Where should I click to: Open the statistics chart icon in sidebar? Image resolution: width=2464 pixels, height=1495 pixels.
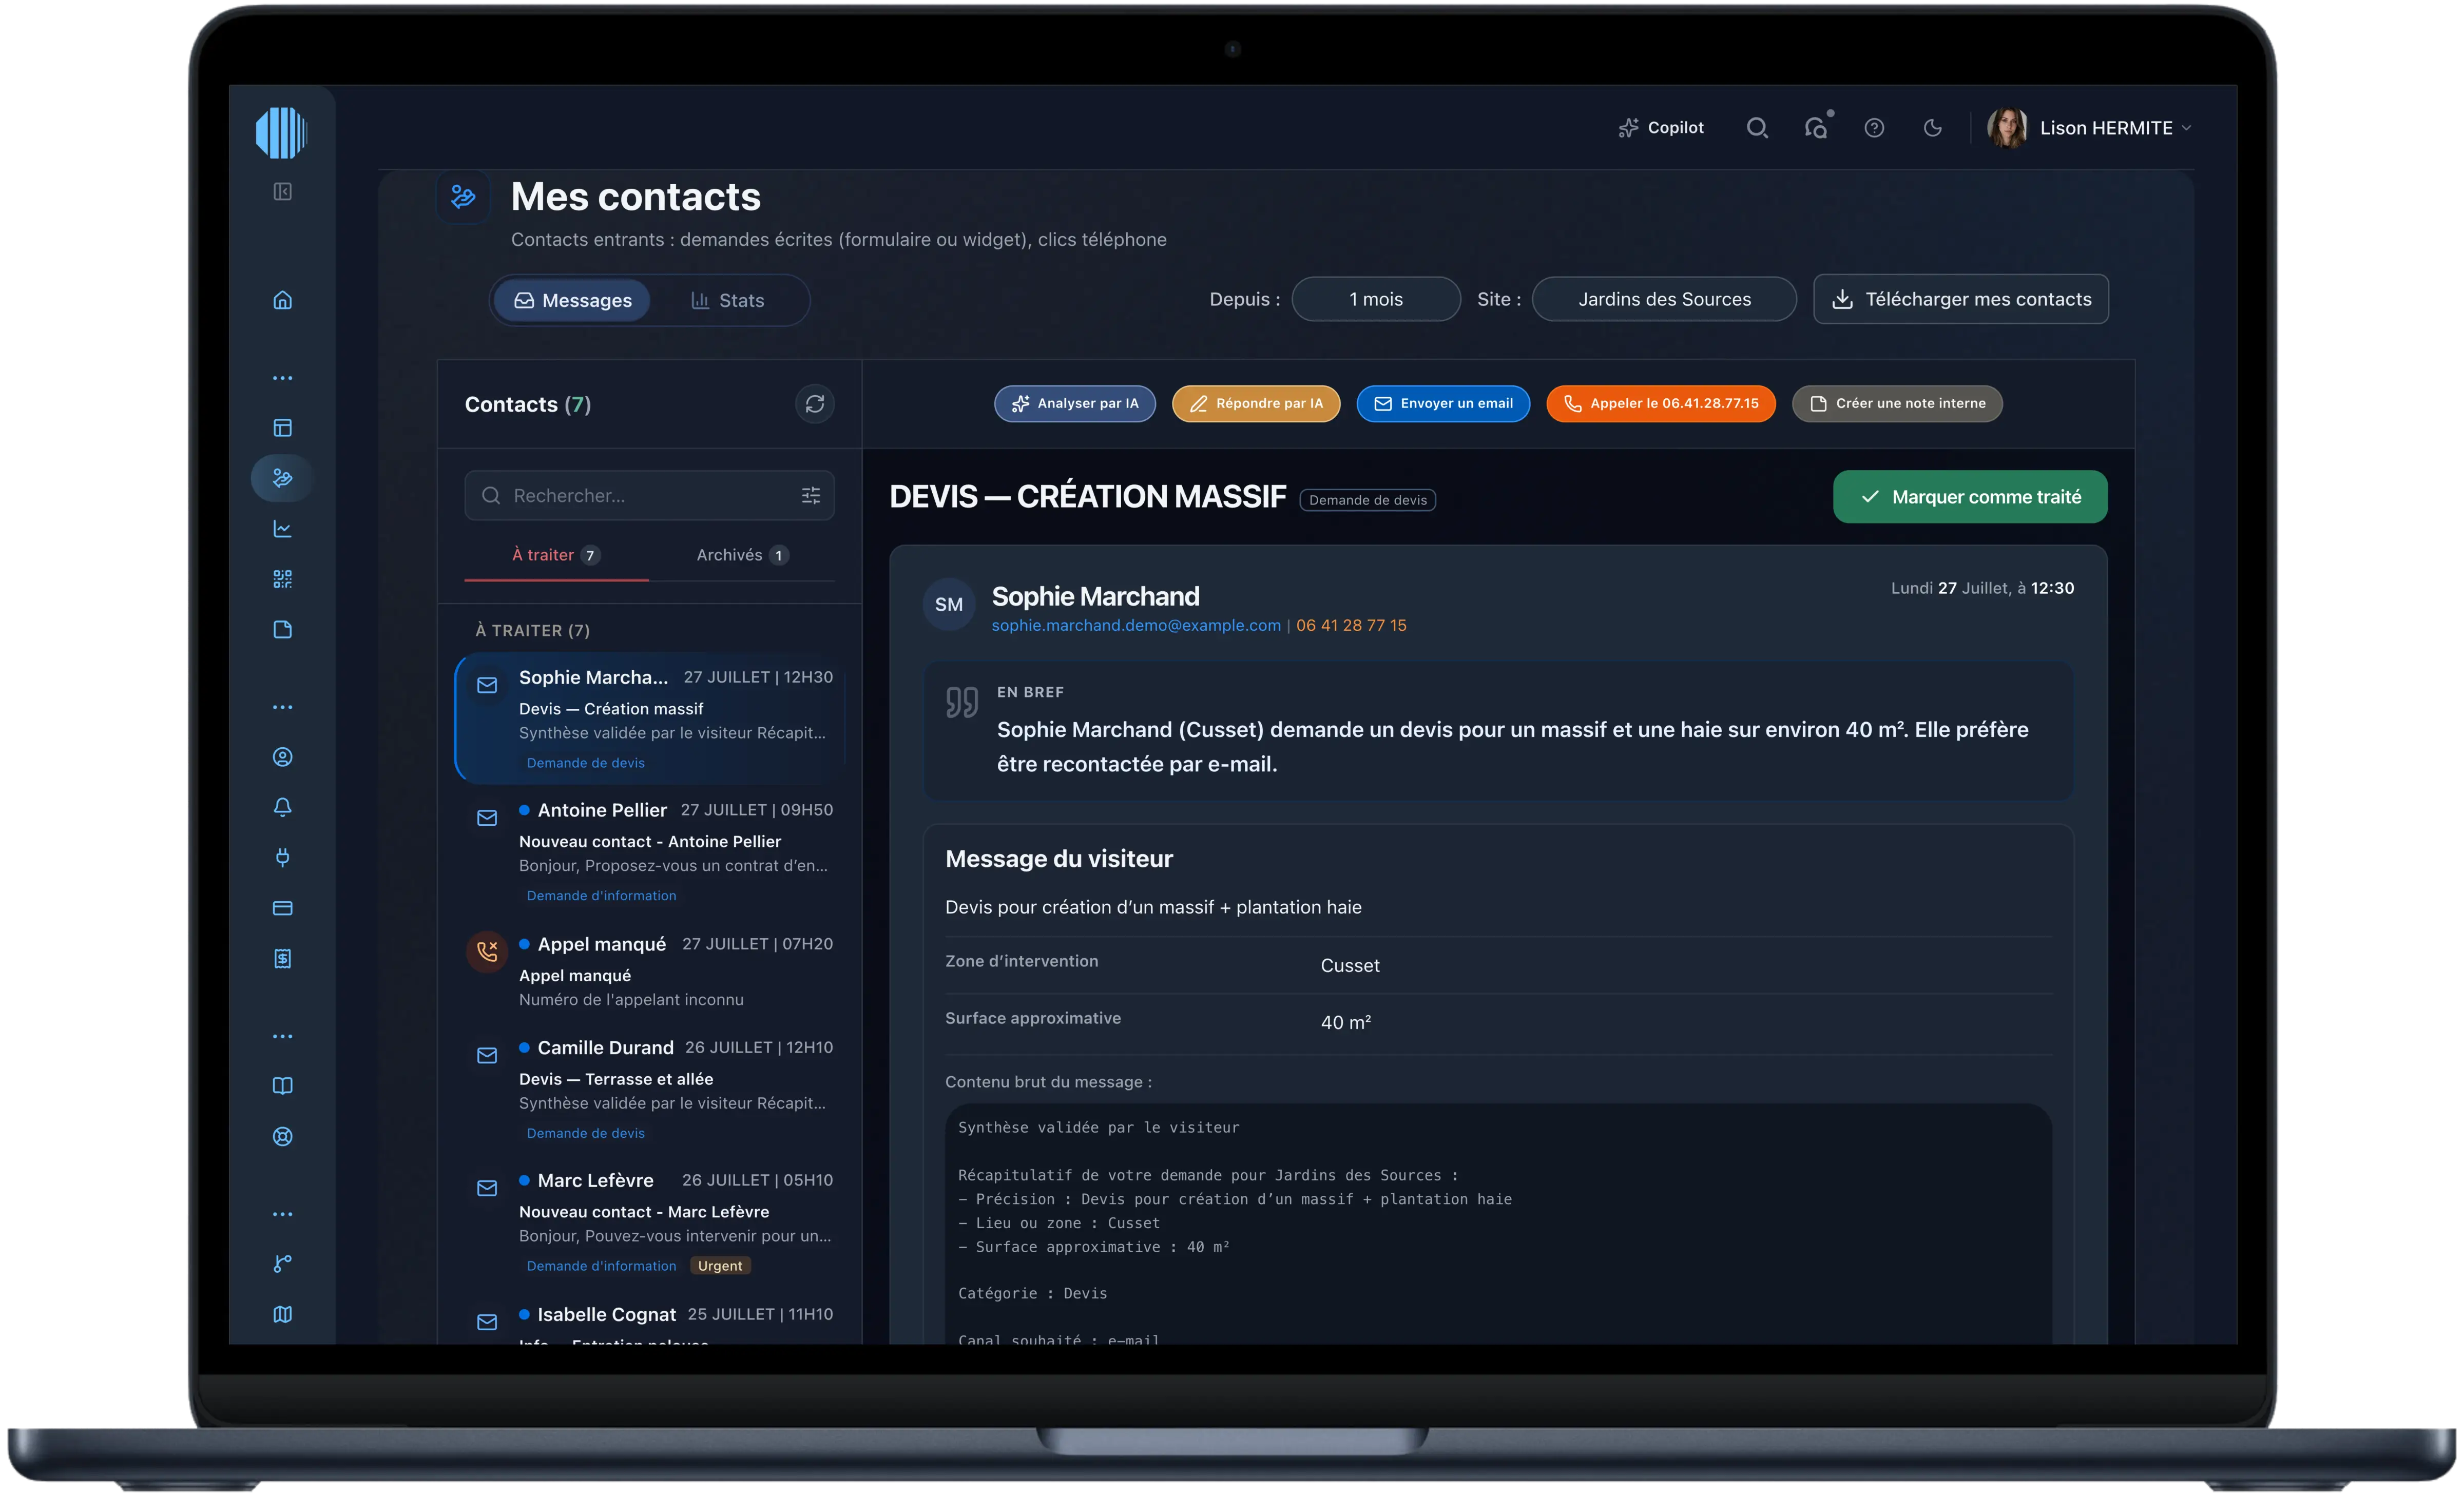(283, 529)
